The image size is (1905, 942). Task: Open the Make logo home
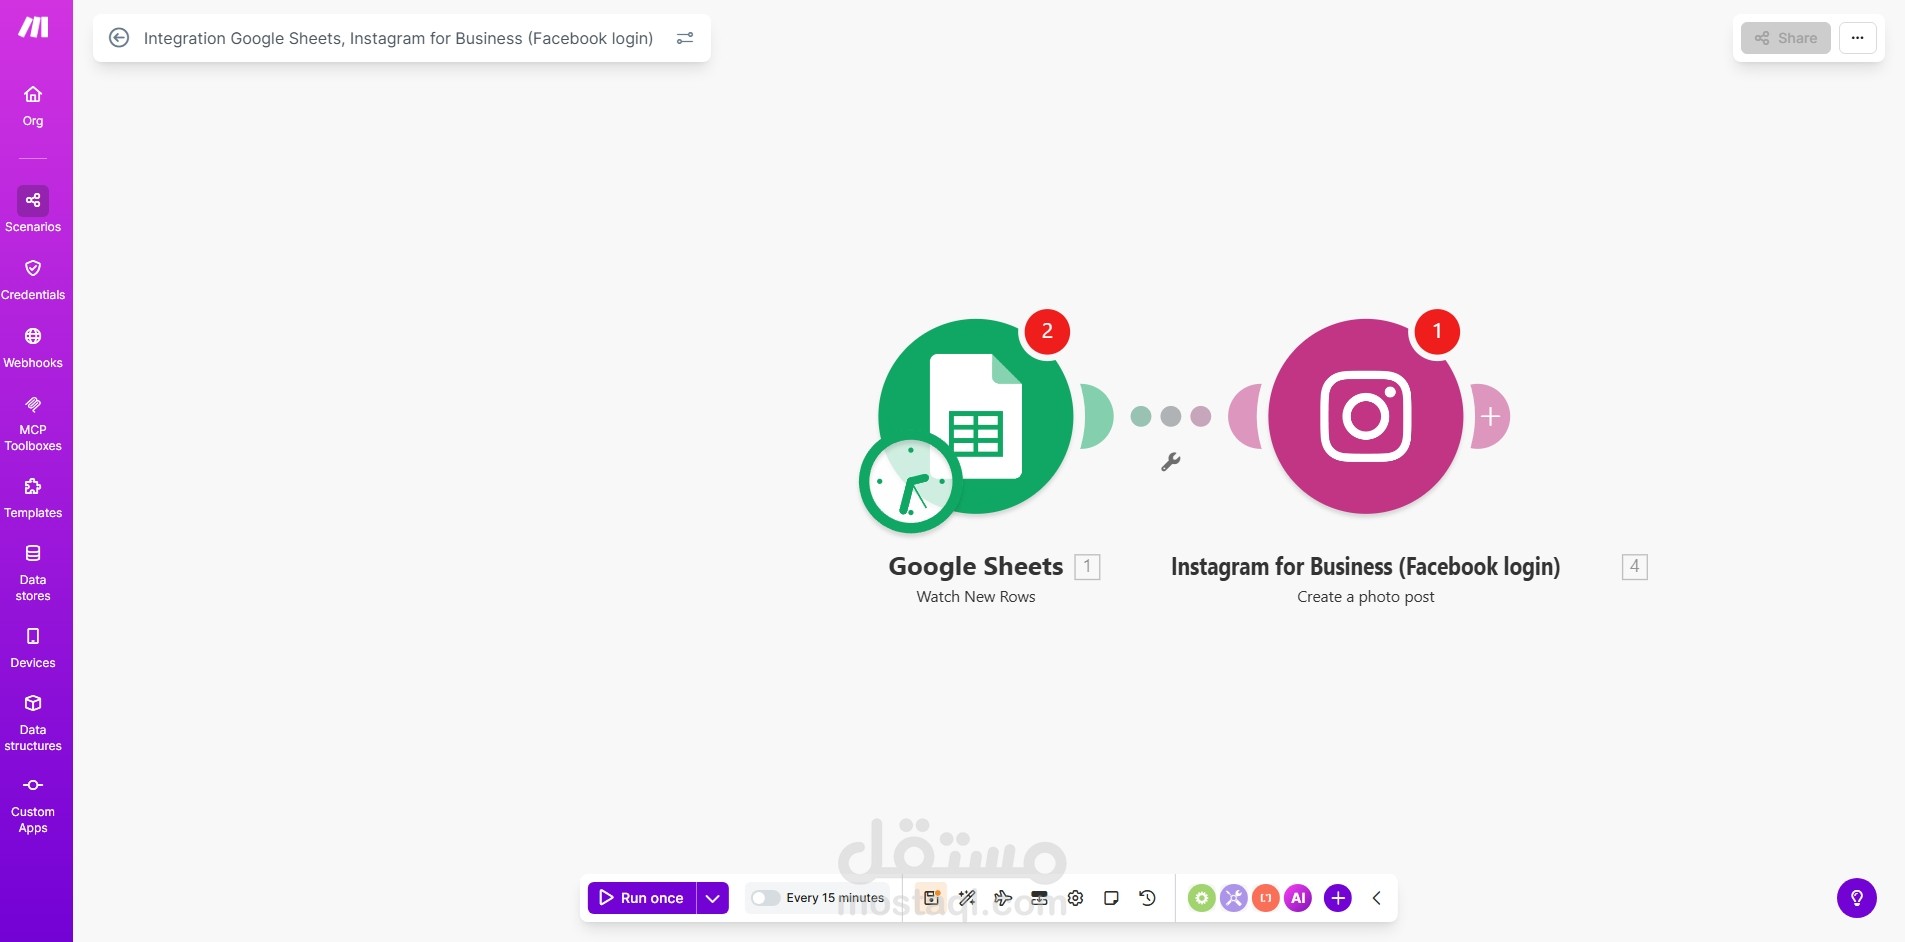coord(33,27)
